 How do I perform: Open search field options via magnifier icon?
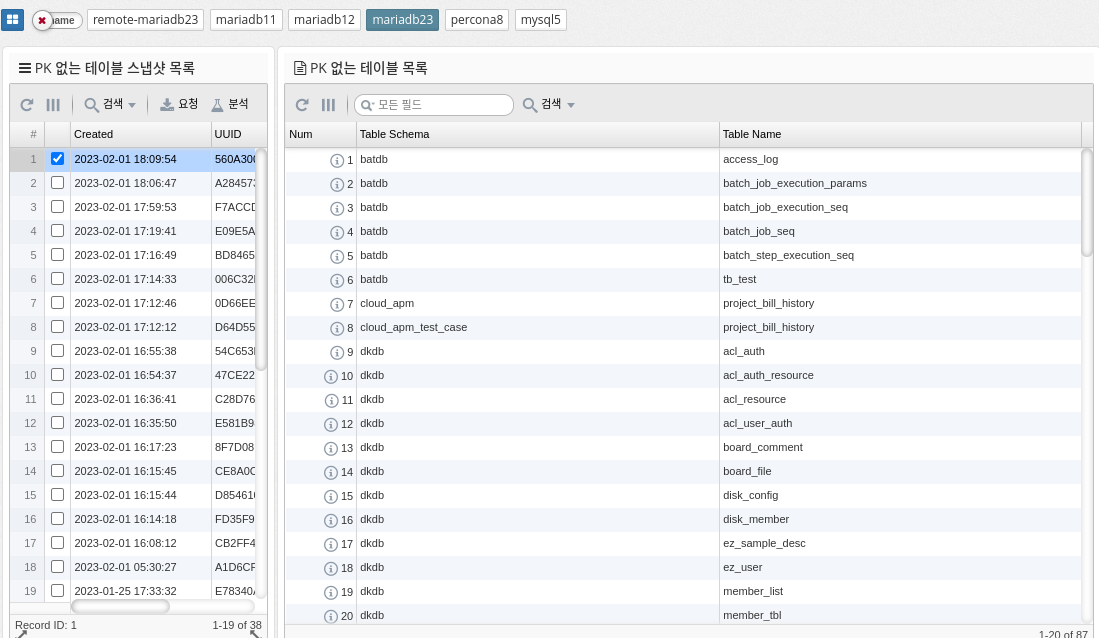point(367,105)
